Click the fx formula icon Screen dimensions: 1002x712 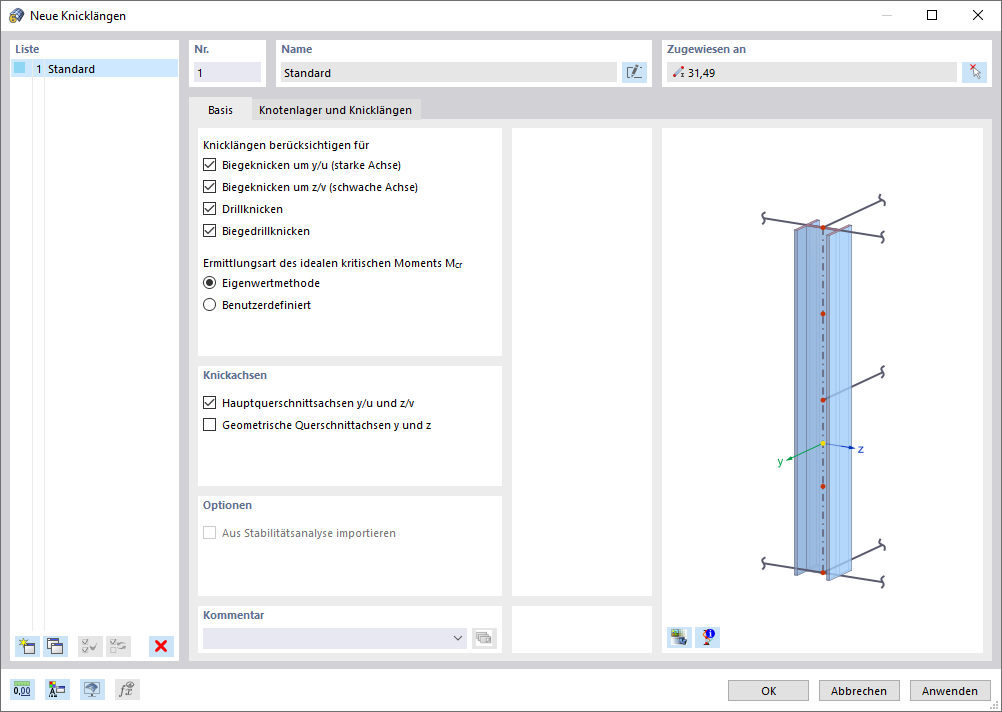pos(127,690)
